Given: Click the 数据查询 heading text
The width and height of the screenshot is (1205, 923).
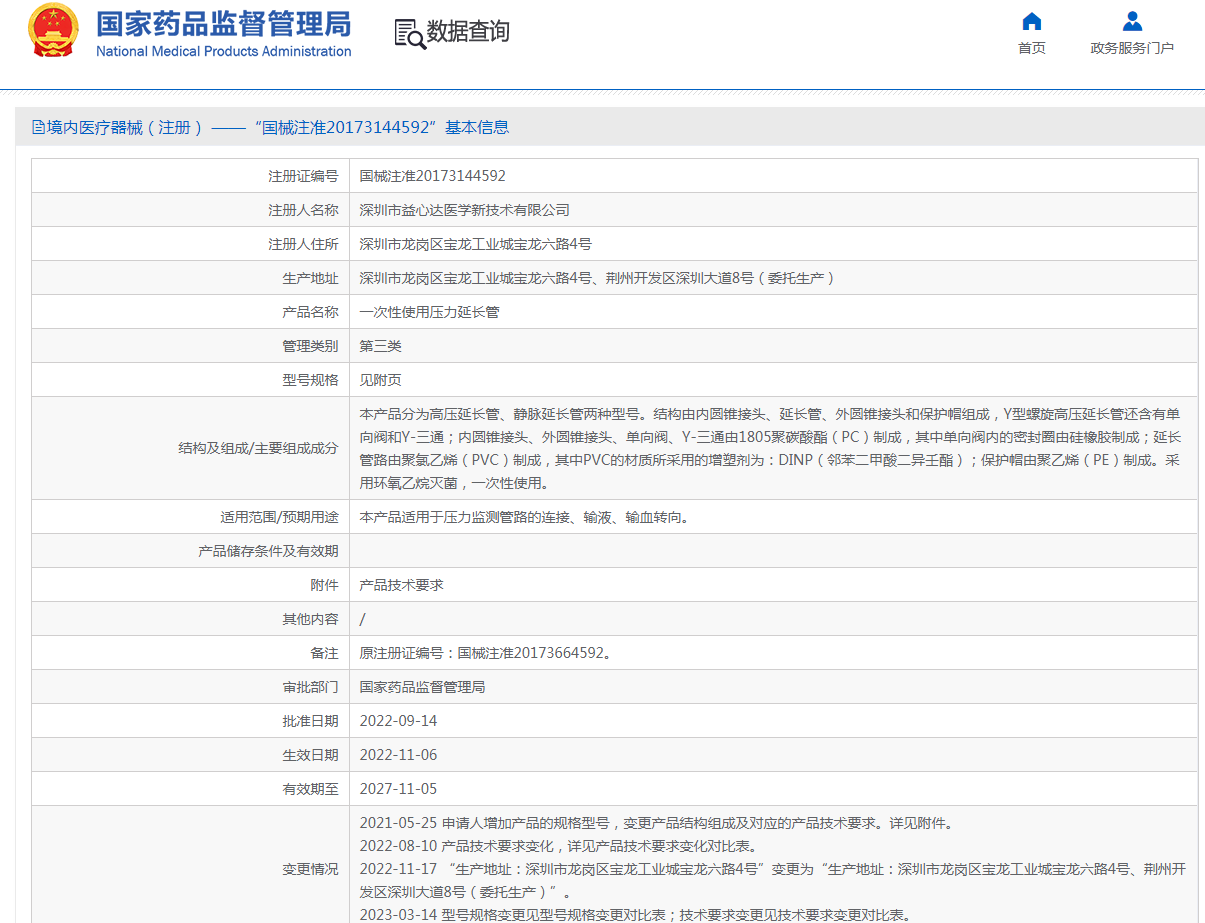Looking at the screenshot, I should click(468, 32).
